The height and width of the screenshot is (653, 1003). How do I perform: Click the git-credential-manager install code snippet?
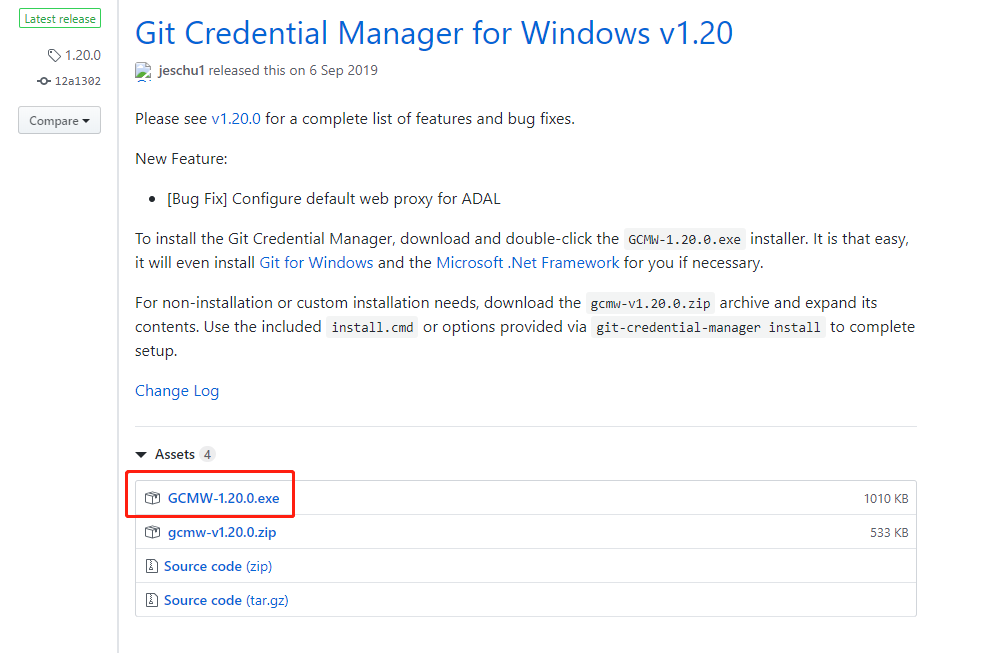point(708,327)
